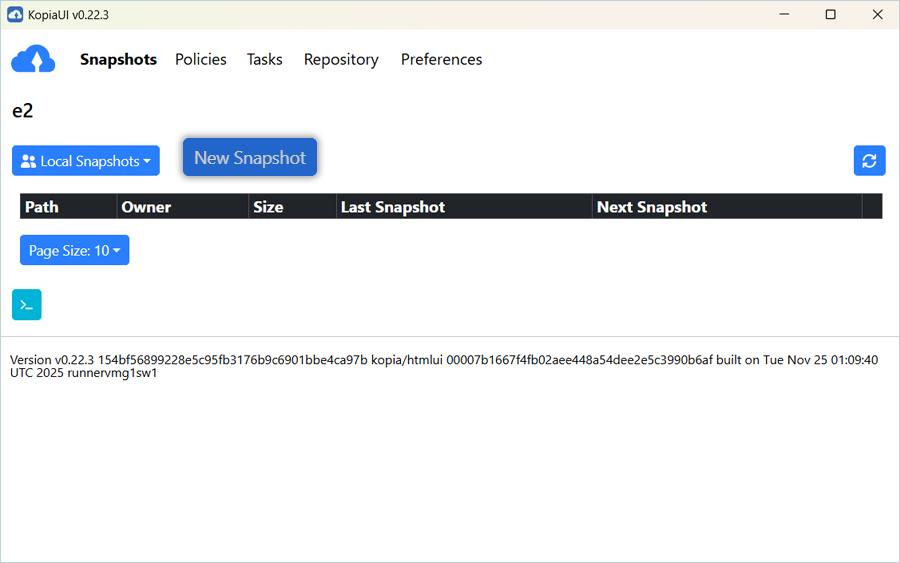The width and height of the screenshot is (900, 563).
Task: Open the Local Snapshots dropdown
Action: 86,161
